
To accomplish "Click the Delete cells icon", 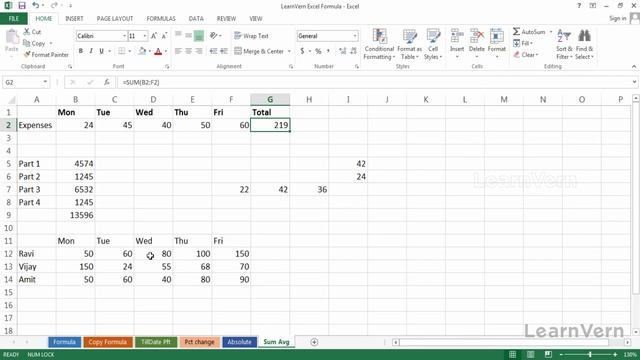I will click(476, 37).
